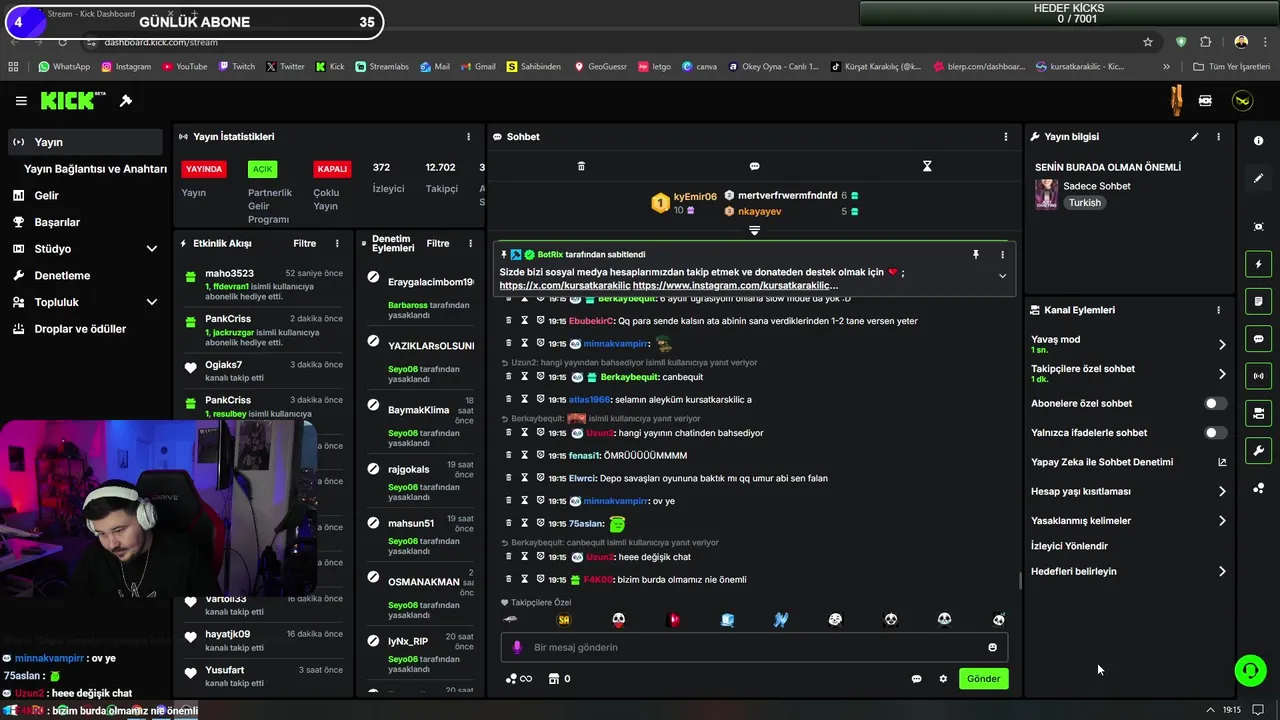
Task: Click the pin icon on BotRix pinned message
Action: click(x=976, y=255)
